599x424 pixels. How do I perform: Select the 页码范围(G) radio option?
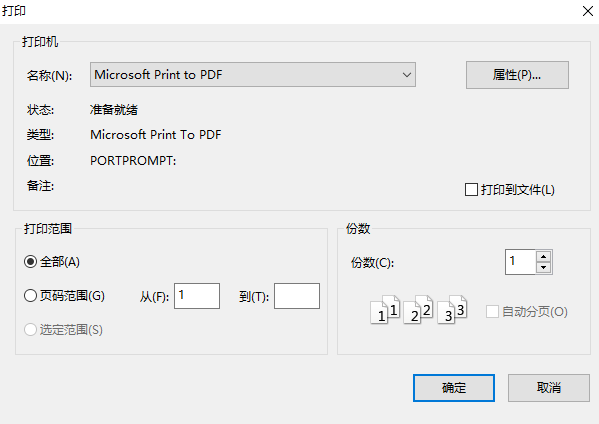pos(30,296)
